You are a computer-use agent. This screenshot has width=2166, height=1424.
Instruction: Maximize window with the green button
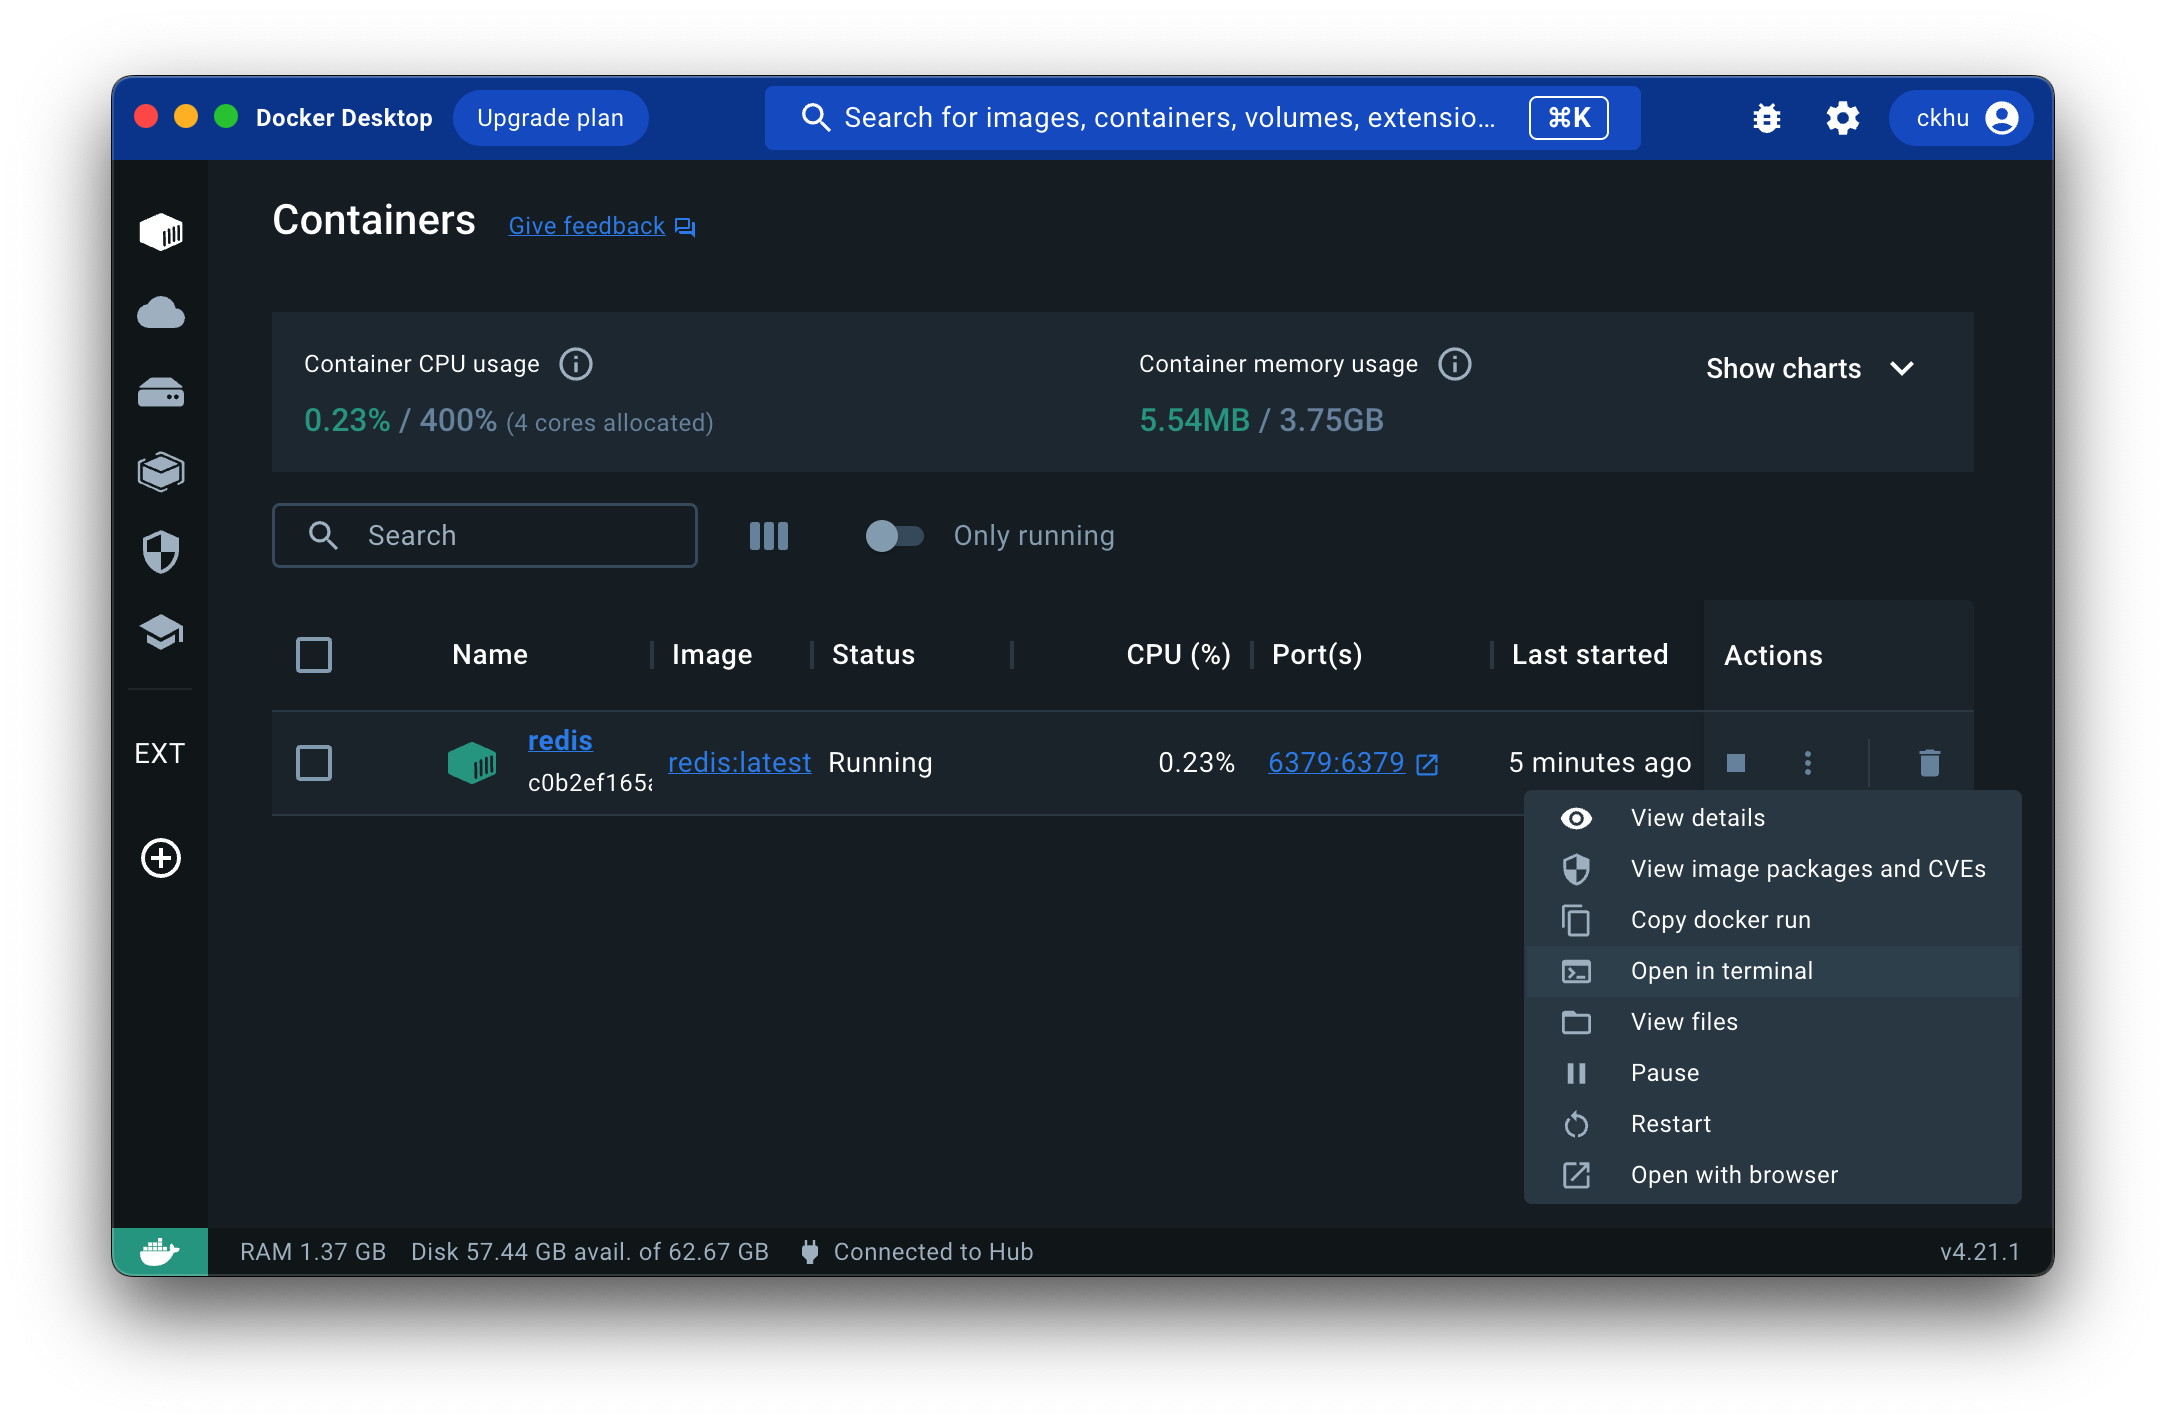(x=226, y=117)
